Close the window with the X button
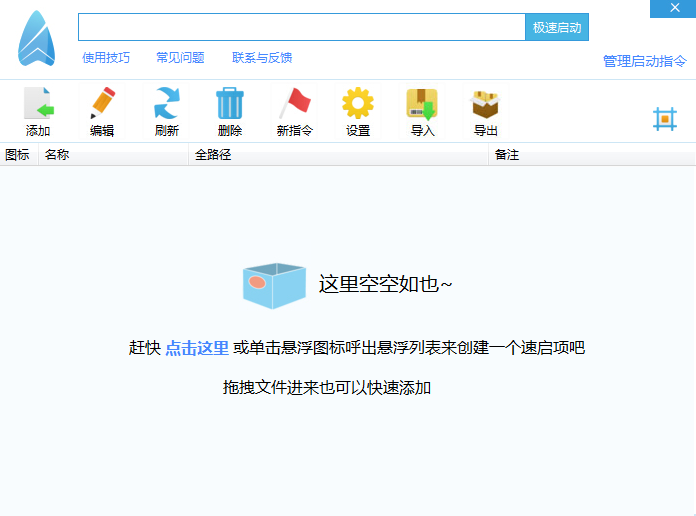This screenshot has width=696, height=516. click(674, 8)
